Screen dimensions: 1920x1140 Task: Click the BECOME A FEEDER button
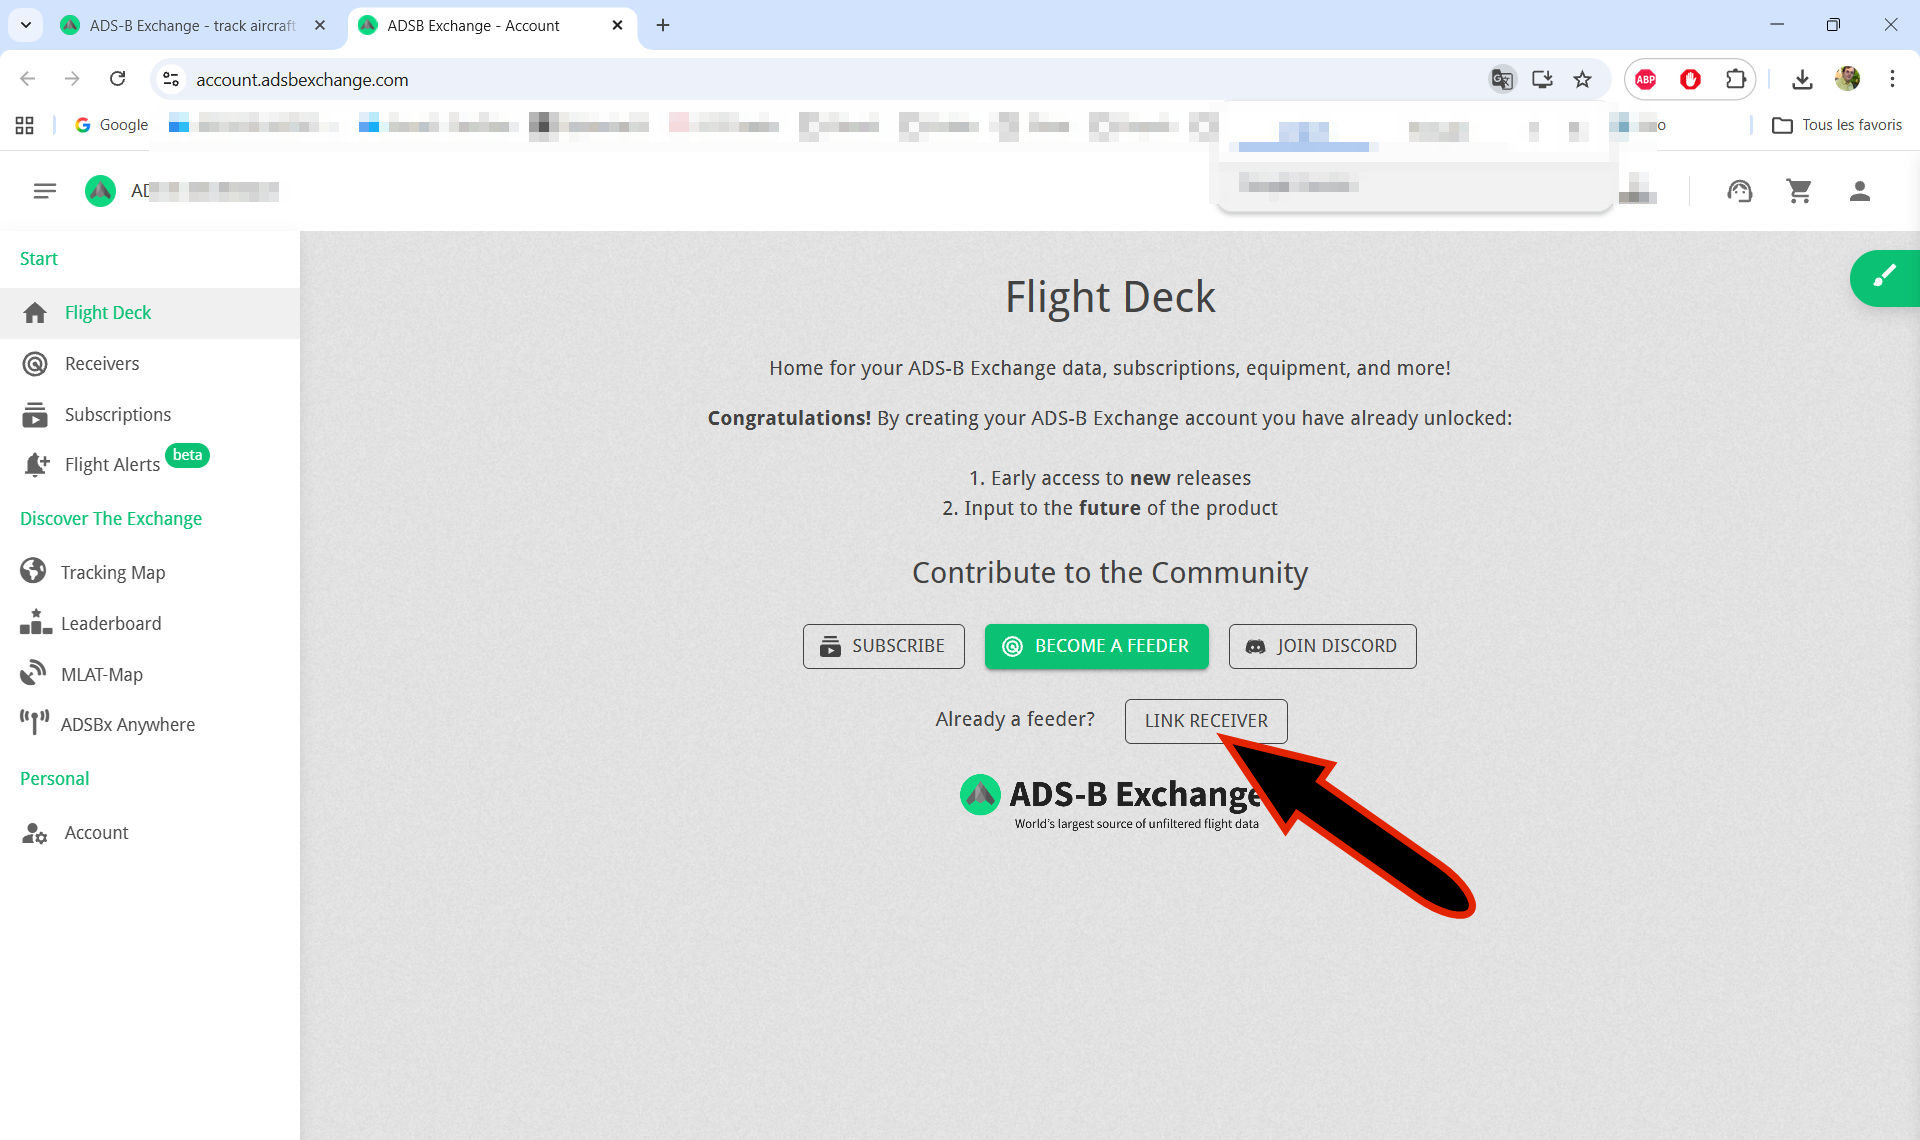(1096, 646)
